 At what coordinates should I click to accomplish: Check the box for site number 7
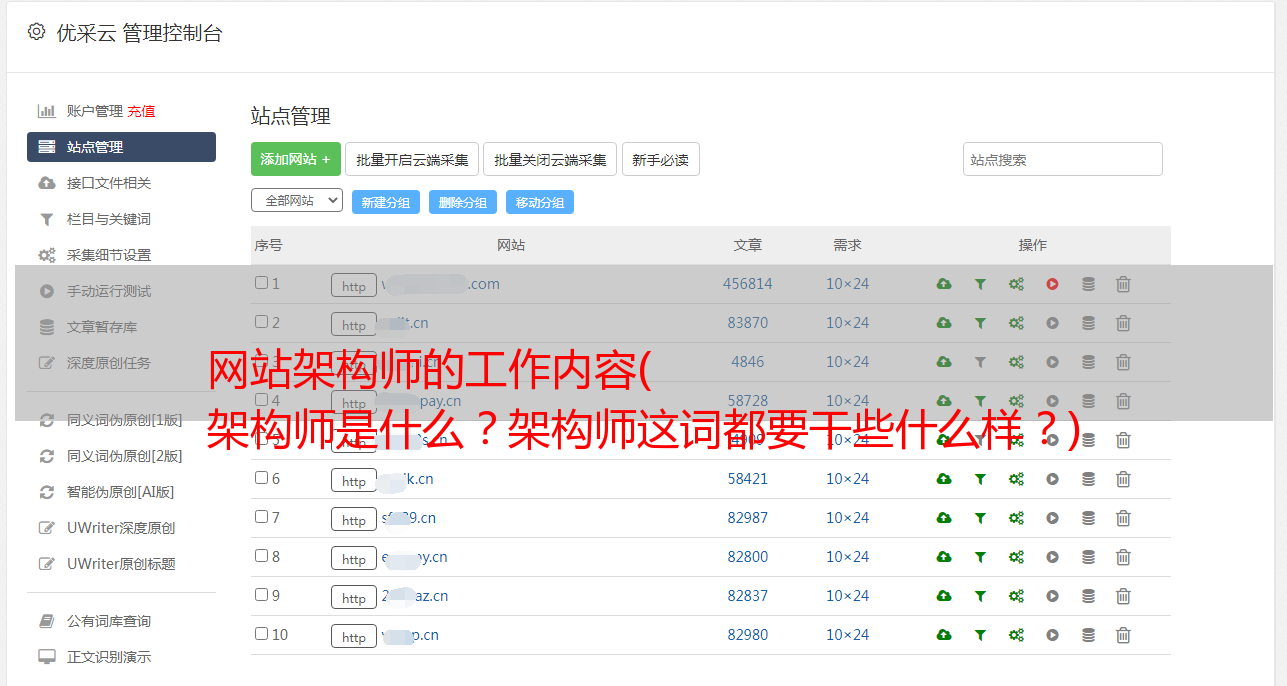tap(261, 517)
